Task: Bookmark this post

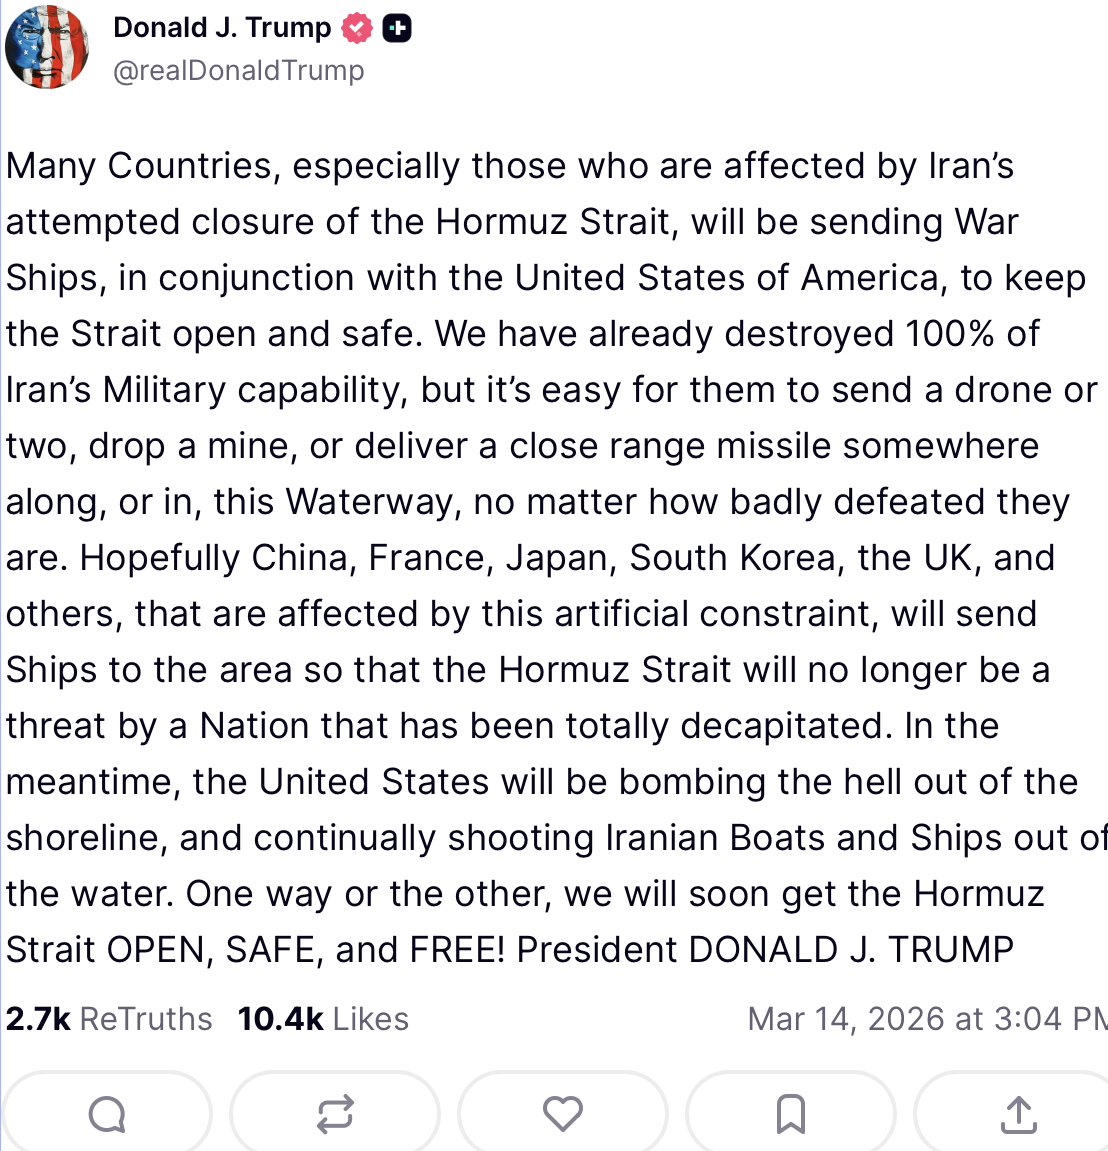Action: (791, 1113)
